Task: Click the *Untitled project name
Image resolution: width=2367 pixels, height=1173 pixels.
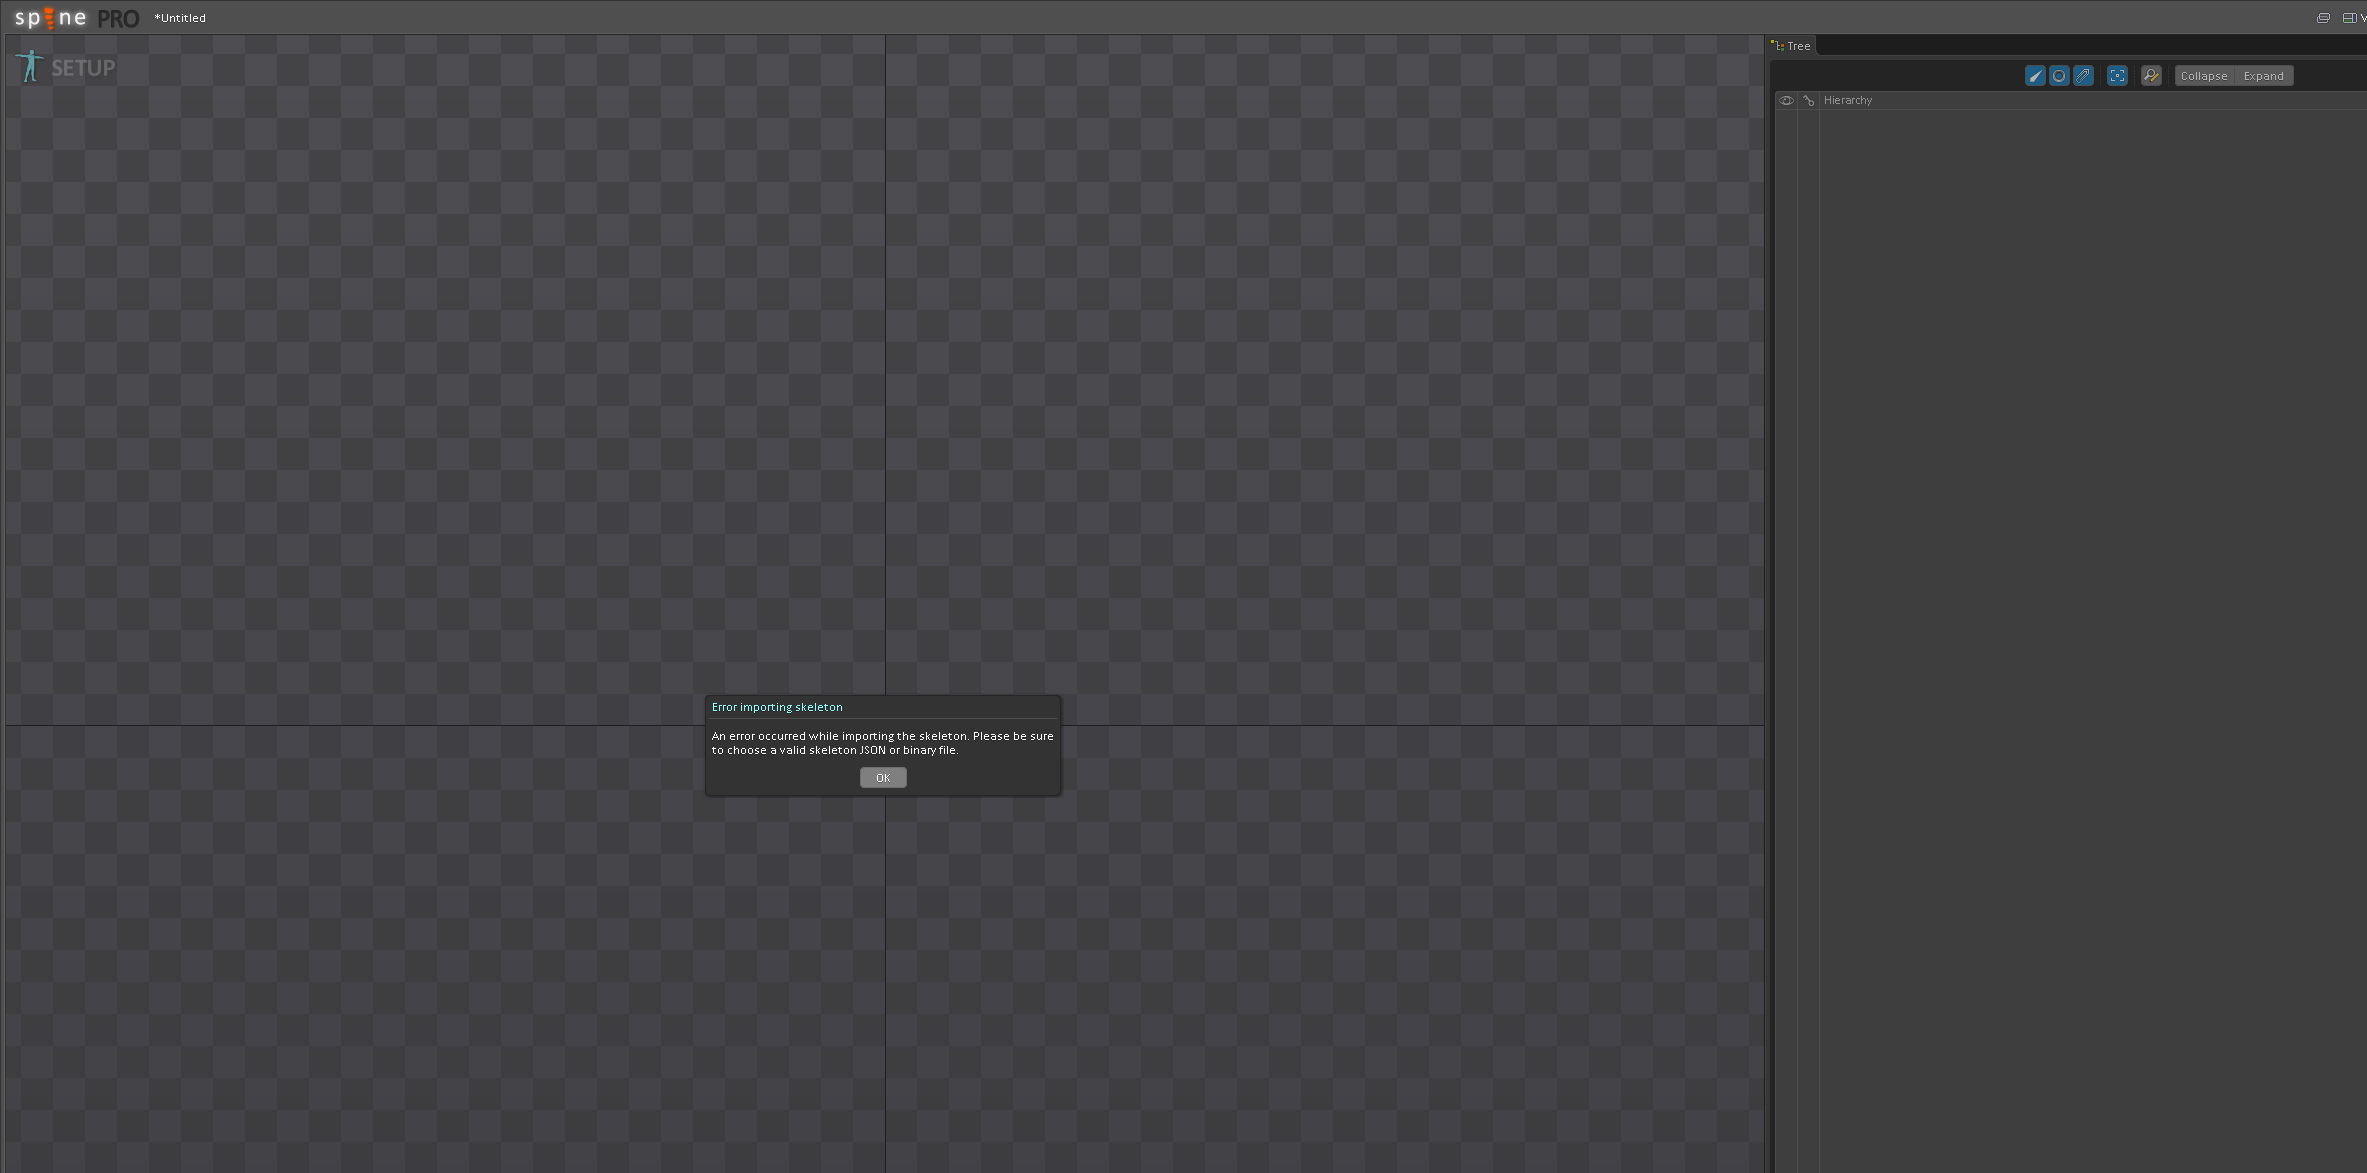Action: (x=180, y=18)
